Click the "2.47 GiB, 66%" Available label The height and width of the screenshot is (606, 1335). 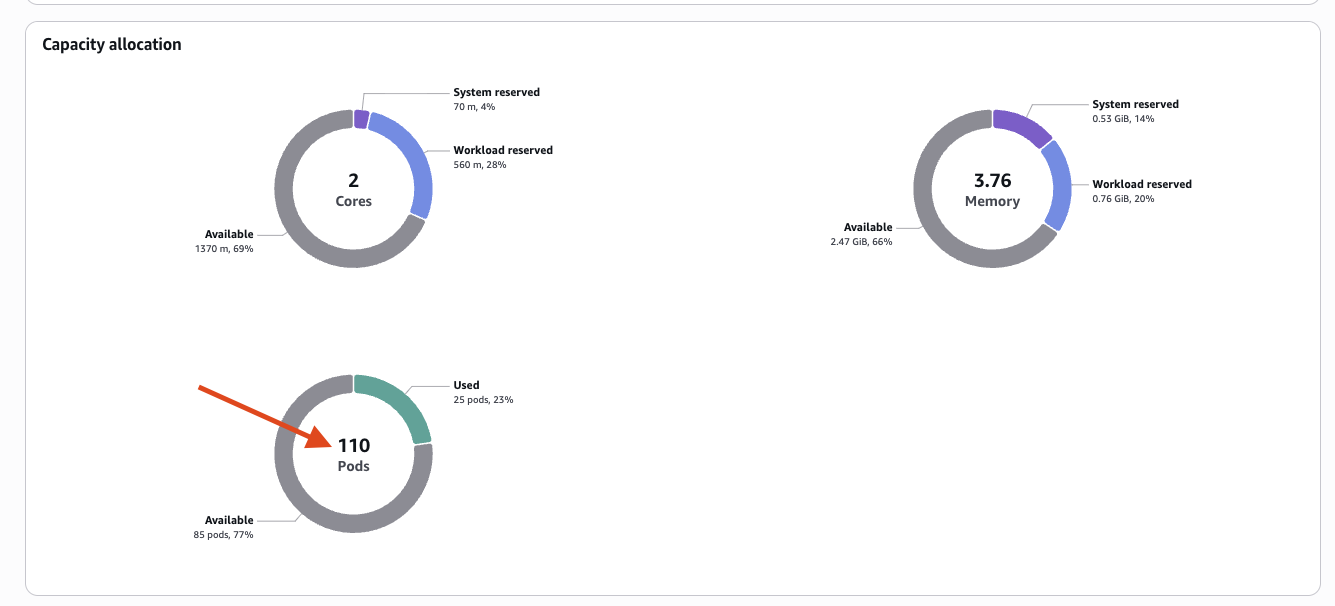point(861,241)
